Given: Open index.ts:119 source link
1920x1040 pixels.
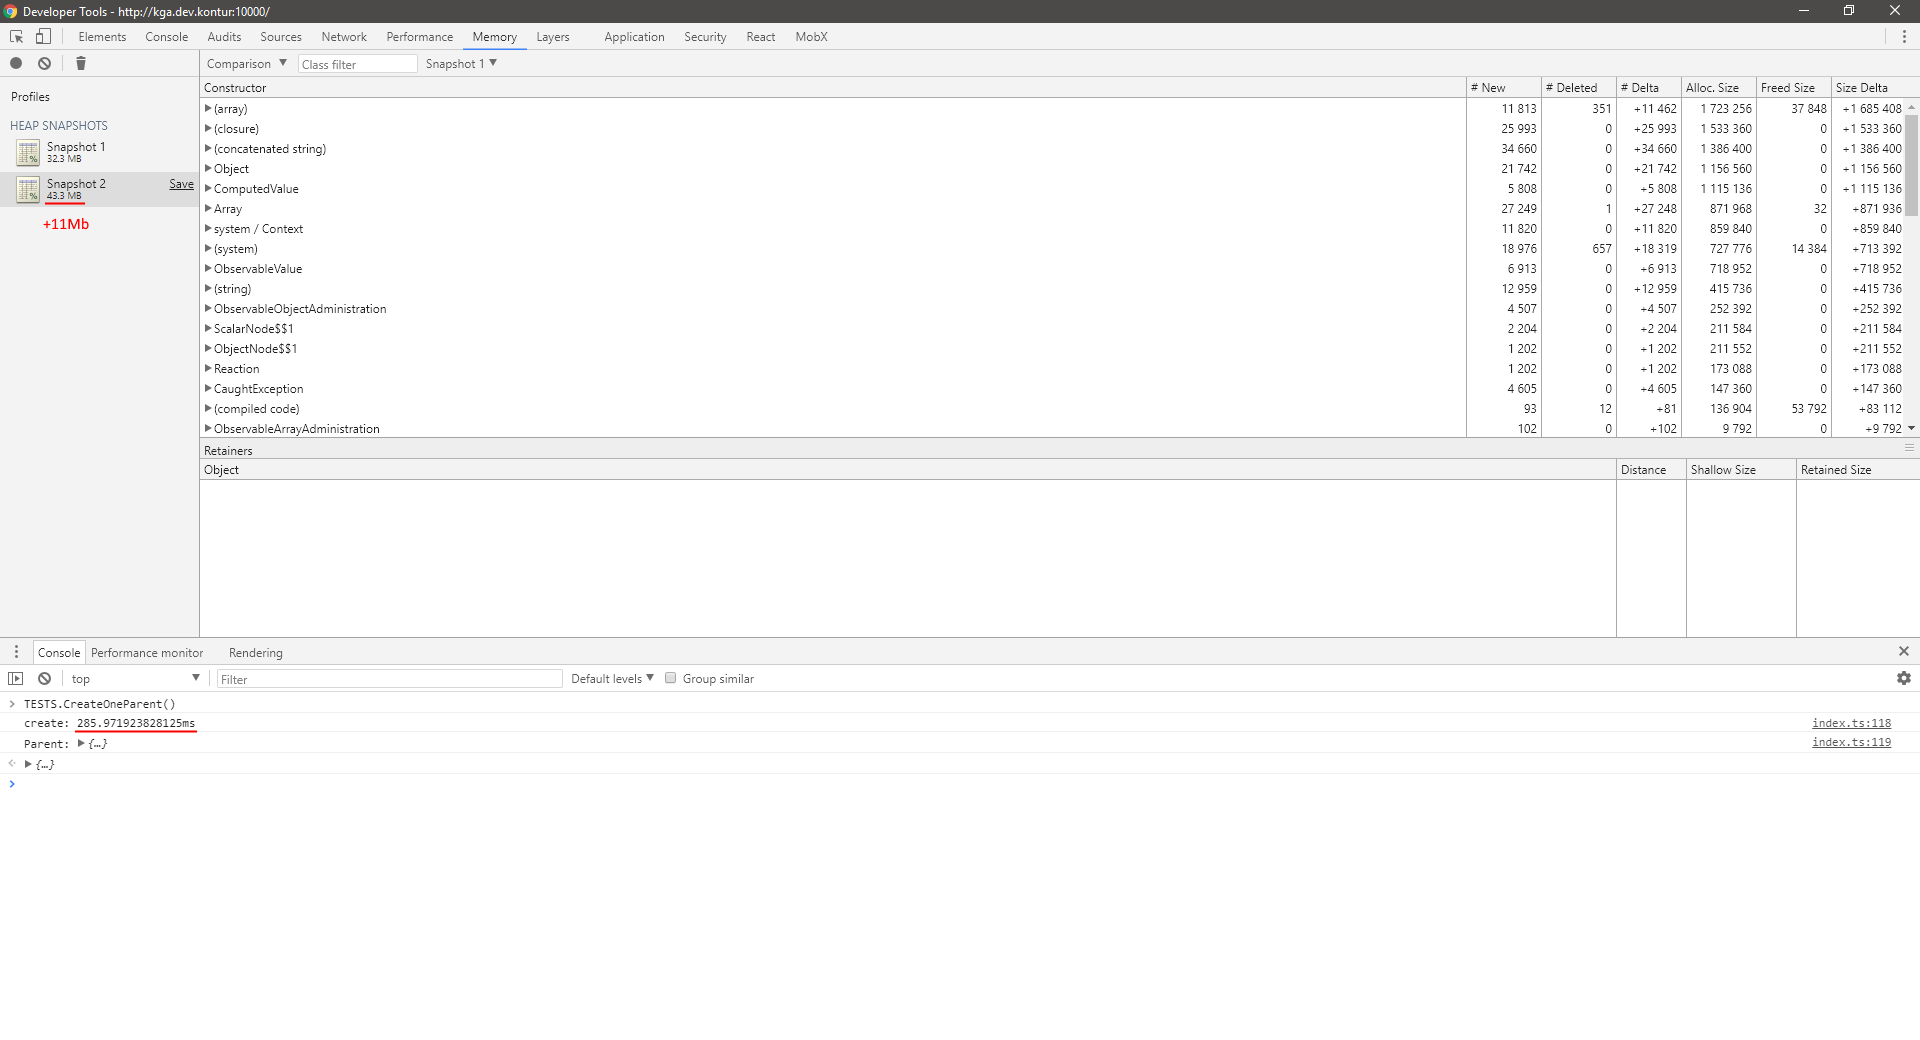Looking at the screenshot, I should (1851, 742).
